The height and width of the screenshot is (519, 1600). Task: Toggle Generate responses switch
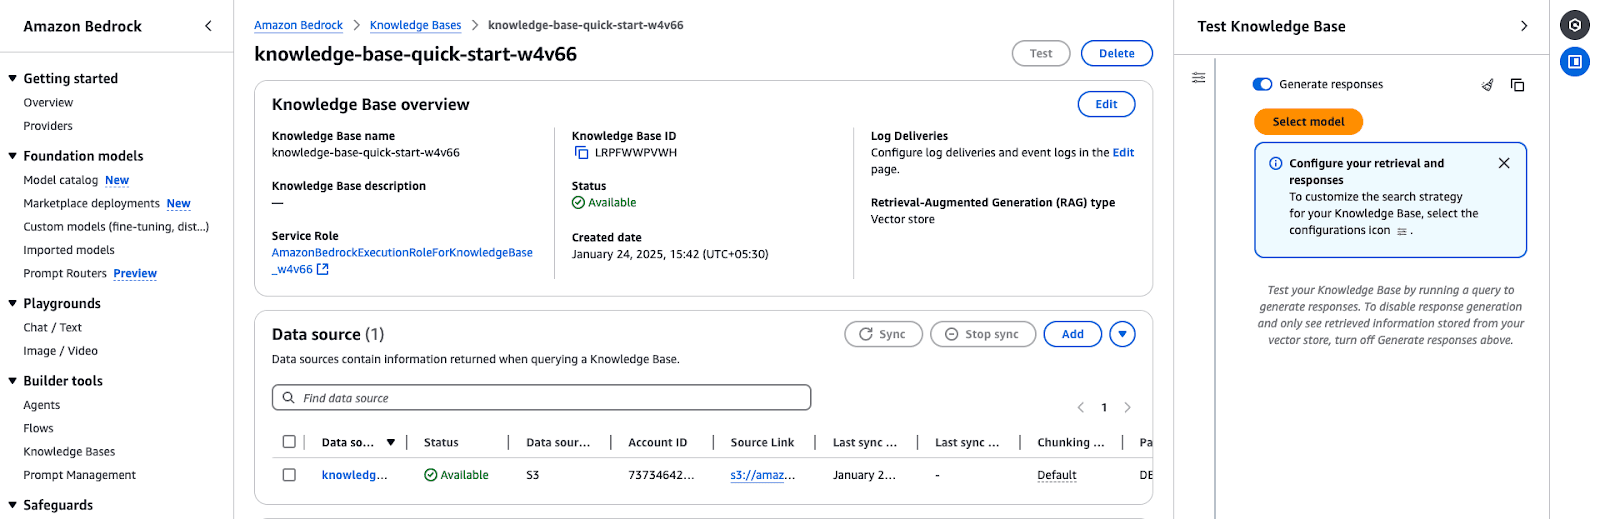(1262, 85)
